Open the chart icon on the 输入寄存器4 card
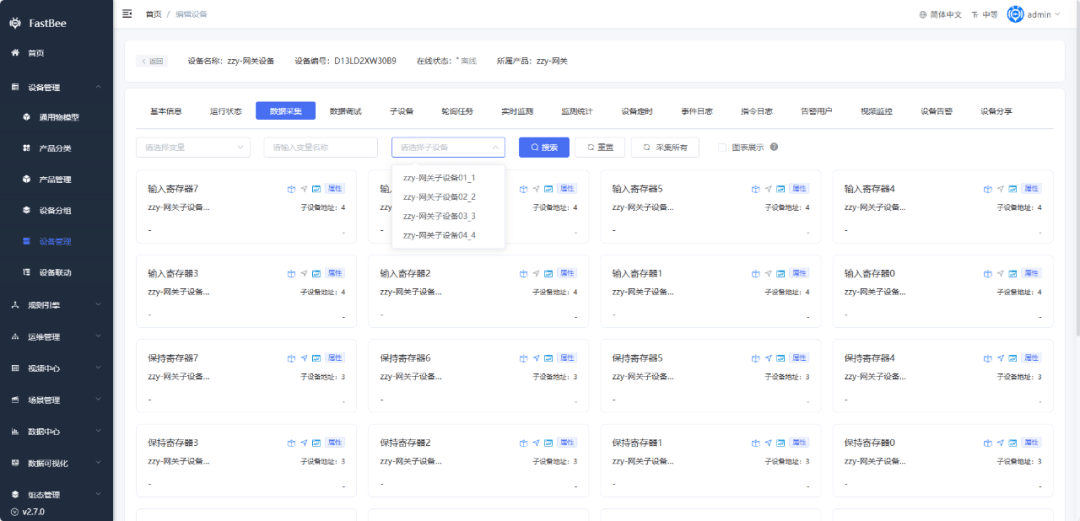 pyautogui.click(x=1013, y=189)
